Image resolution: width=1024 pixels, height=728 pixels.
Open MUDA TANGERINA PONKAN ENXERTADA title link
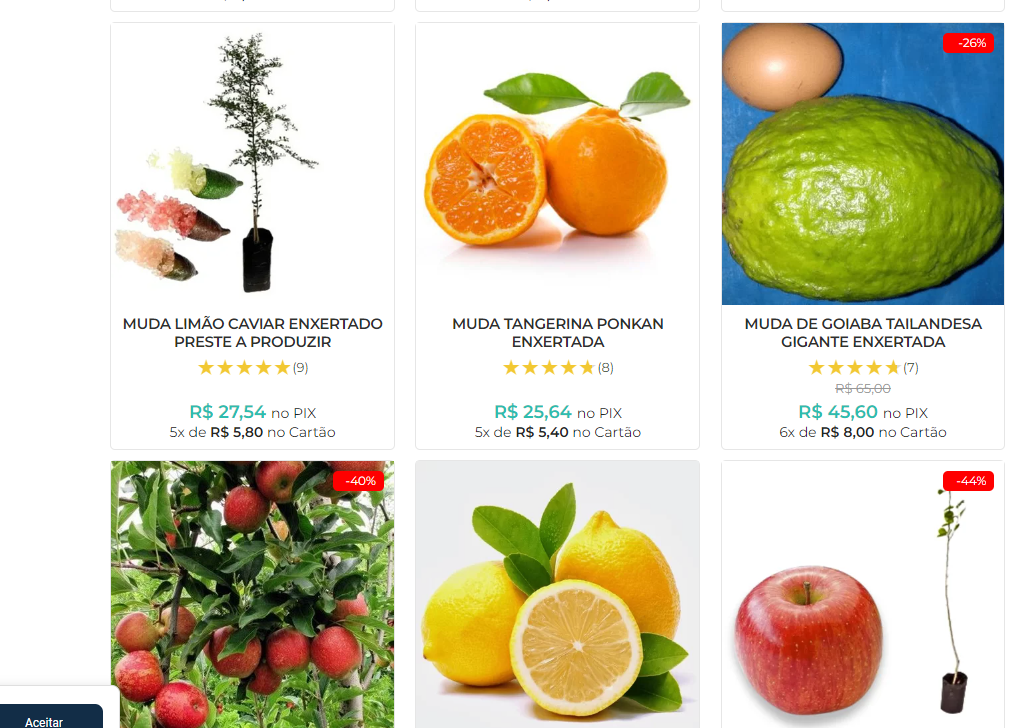[x=558, y=333]
